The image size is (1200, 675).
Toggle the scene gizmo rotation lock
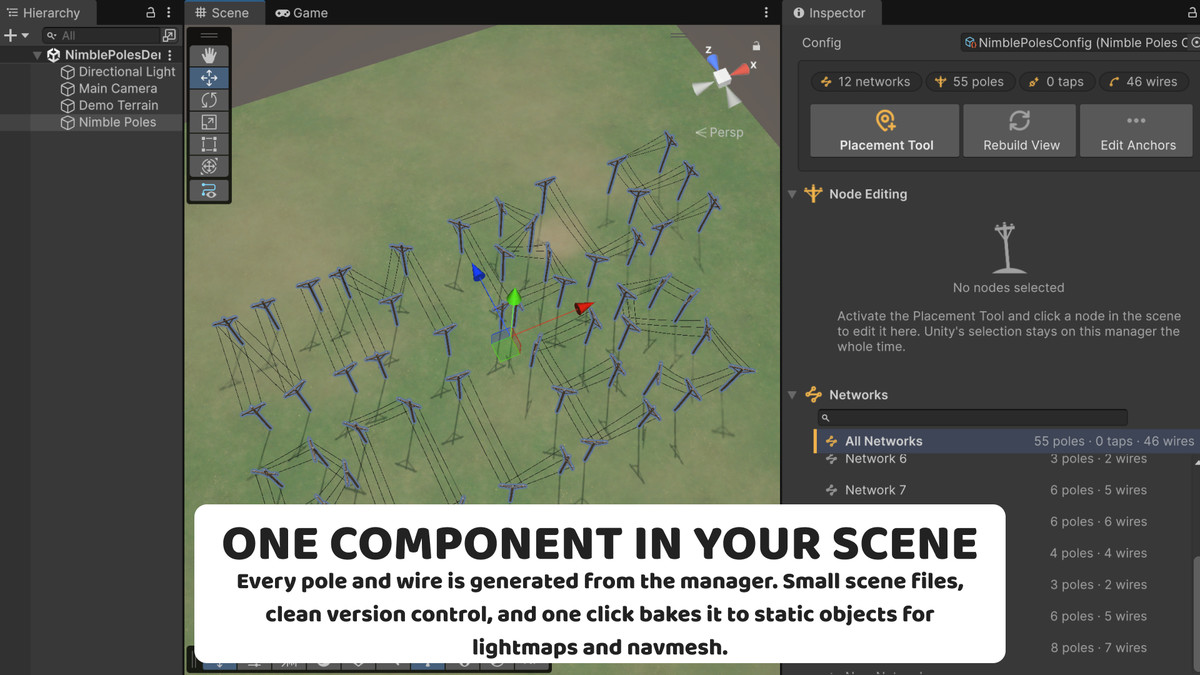(x=756, y=46)
